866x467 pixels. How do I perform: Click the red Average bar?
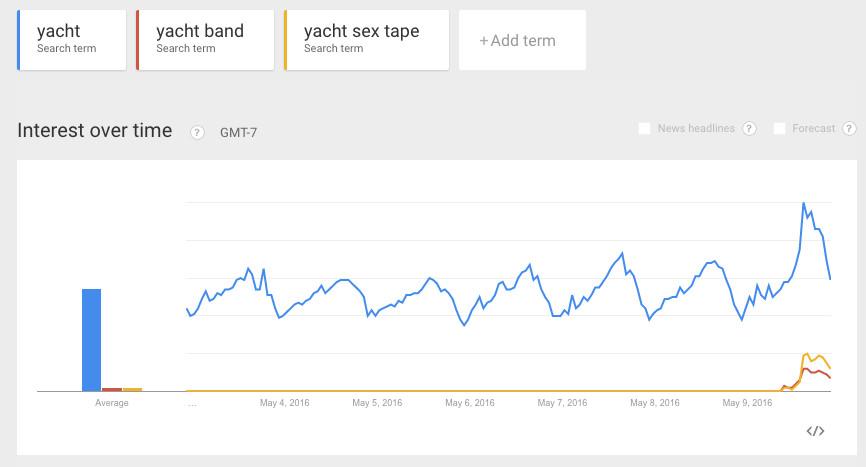click(x=112, y=389)
